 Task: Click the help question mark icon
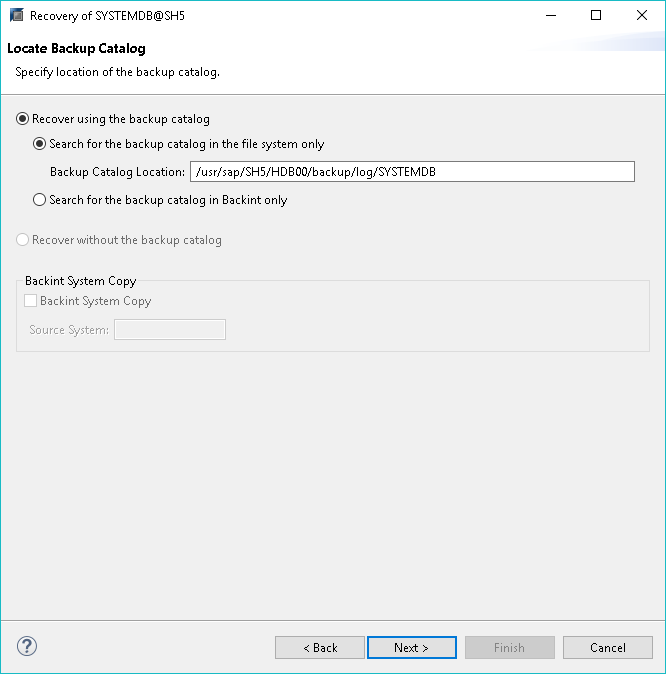pyautogui.click(x=27, y=646)
